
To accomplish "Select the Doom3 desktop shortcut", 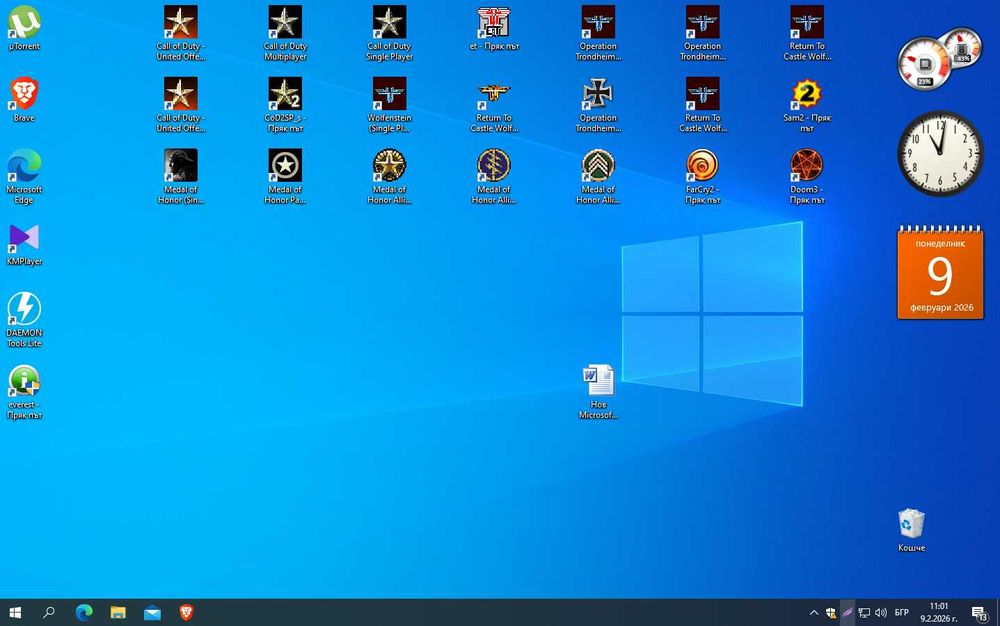I will 807,177.
